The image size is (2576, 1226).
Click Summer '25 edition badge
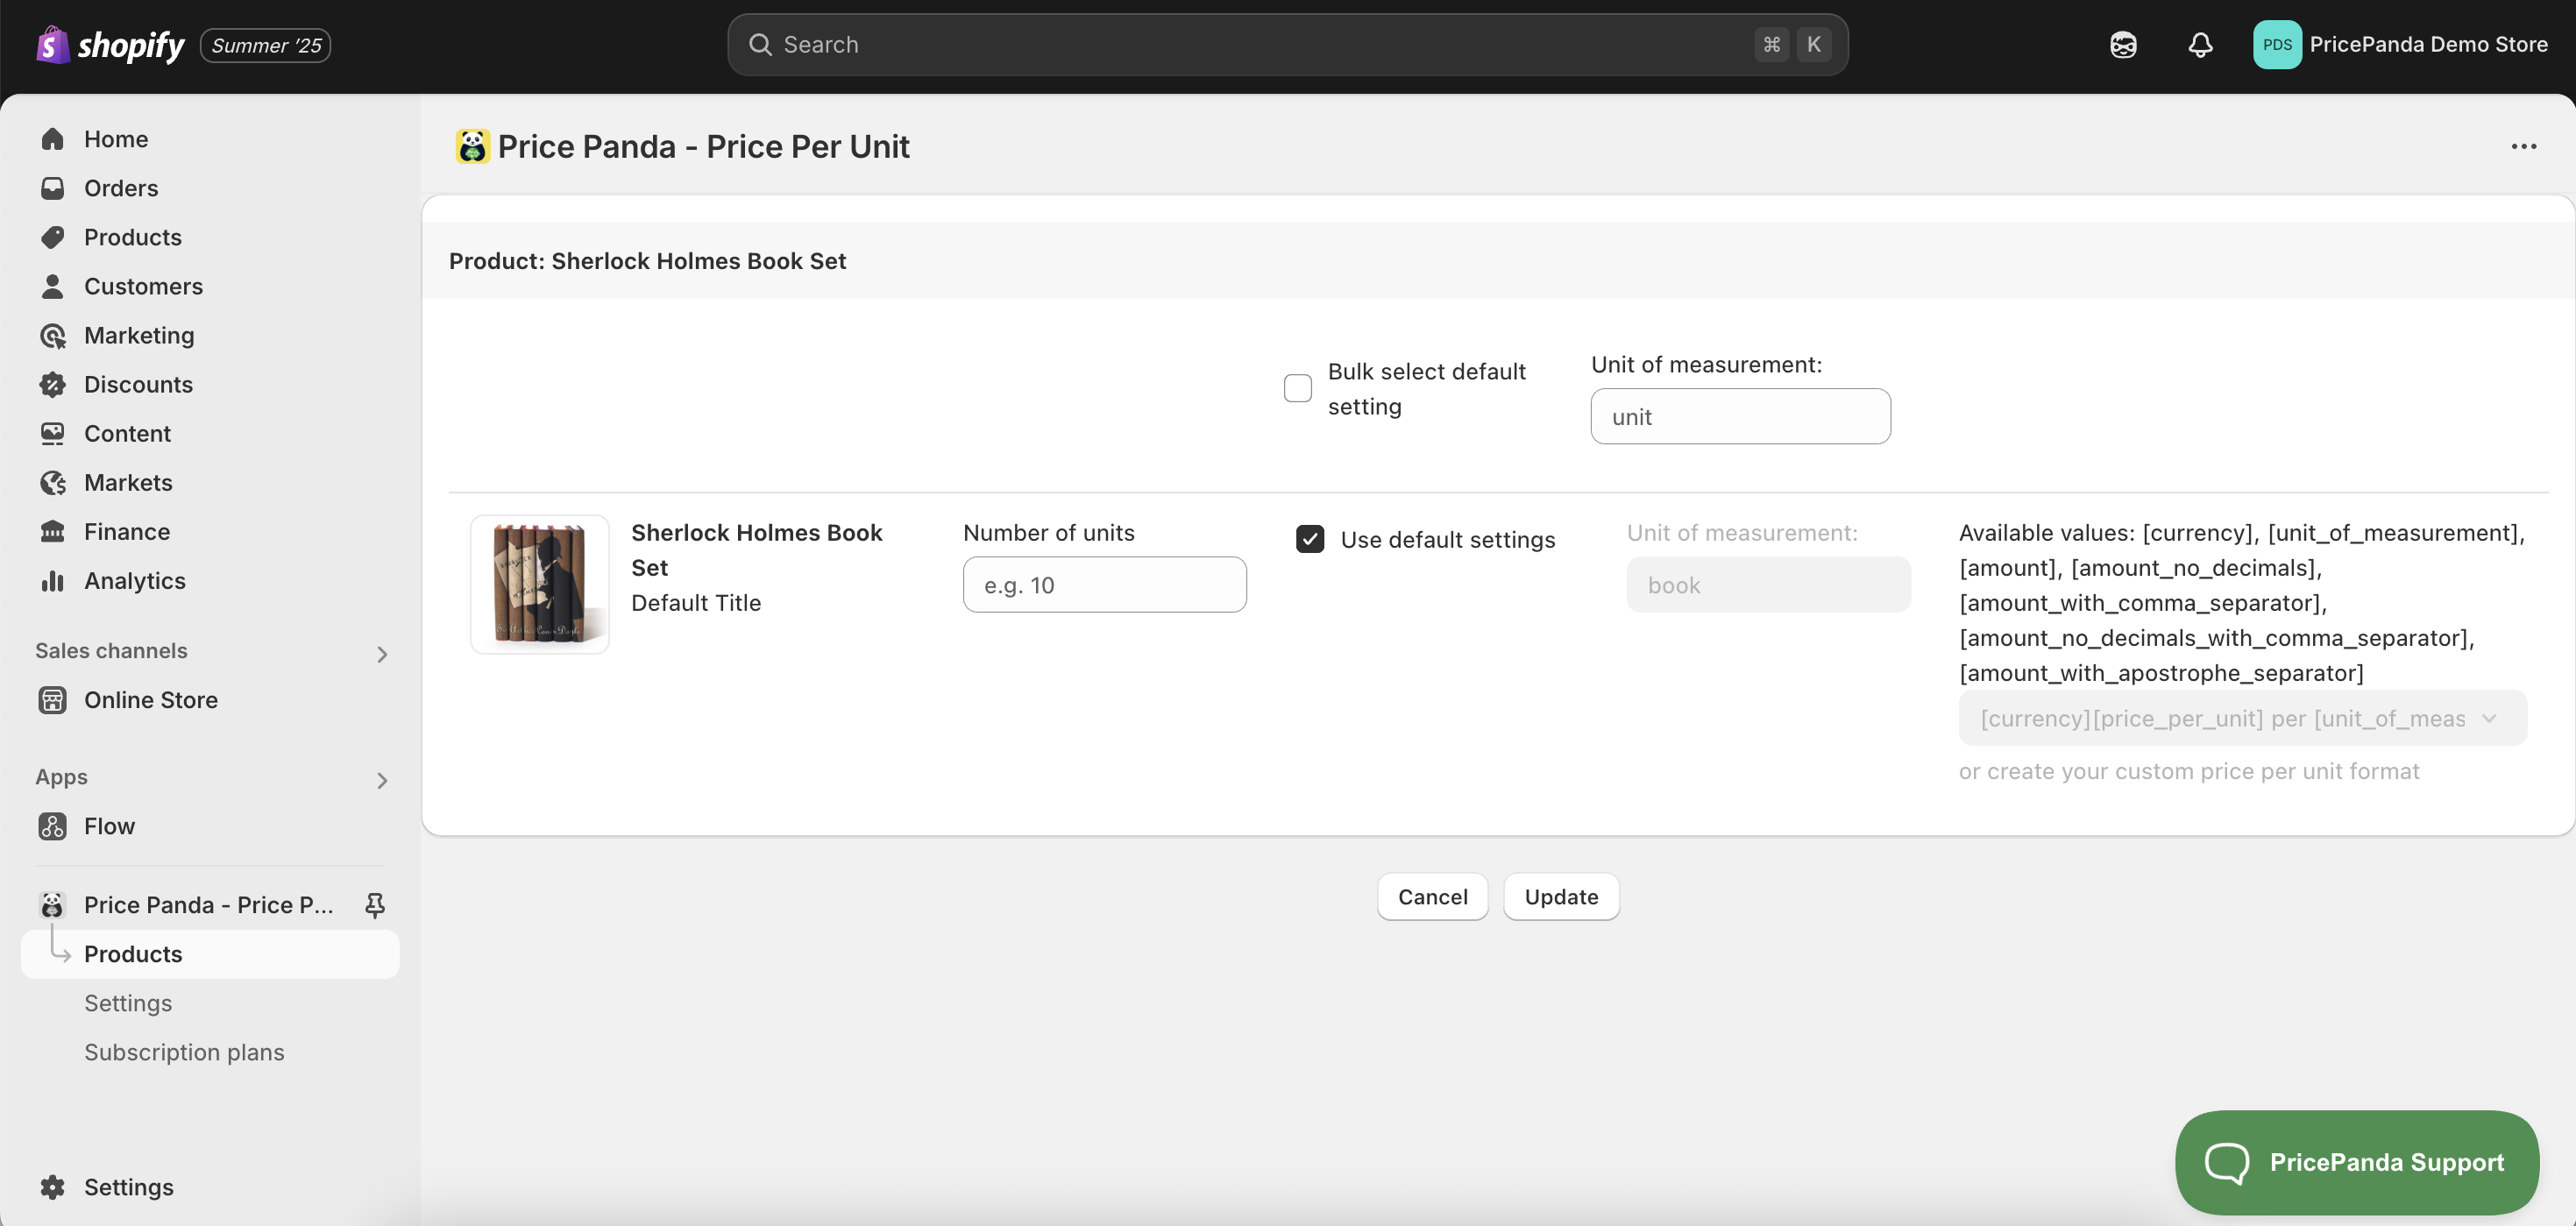coord(266,45)
